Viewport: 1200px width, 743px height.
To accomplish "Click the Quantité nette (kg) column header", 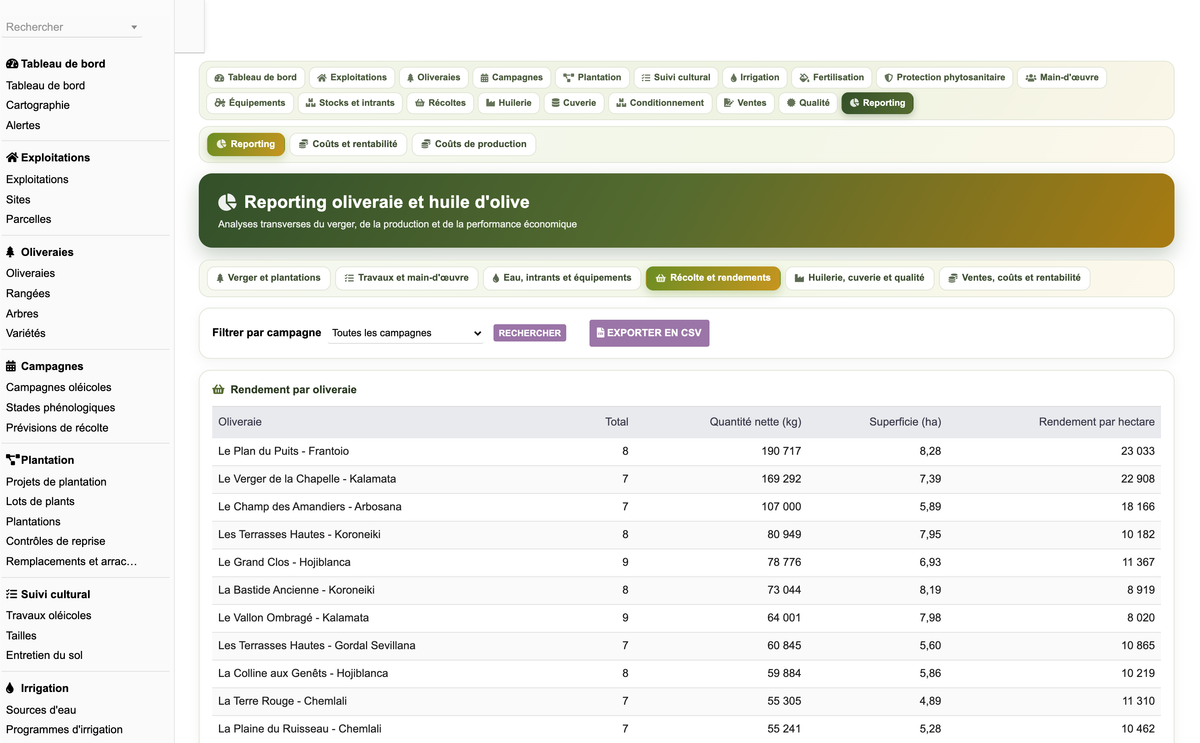I will [x=755, y=422].
